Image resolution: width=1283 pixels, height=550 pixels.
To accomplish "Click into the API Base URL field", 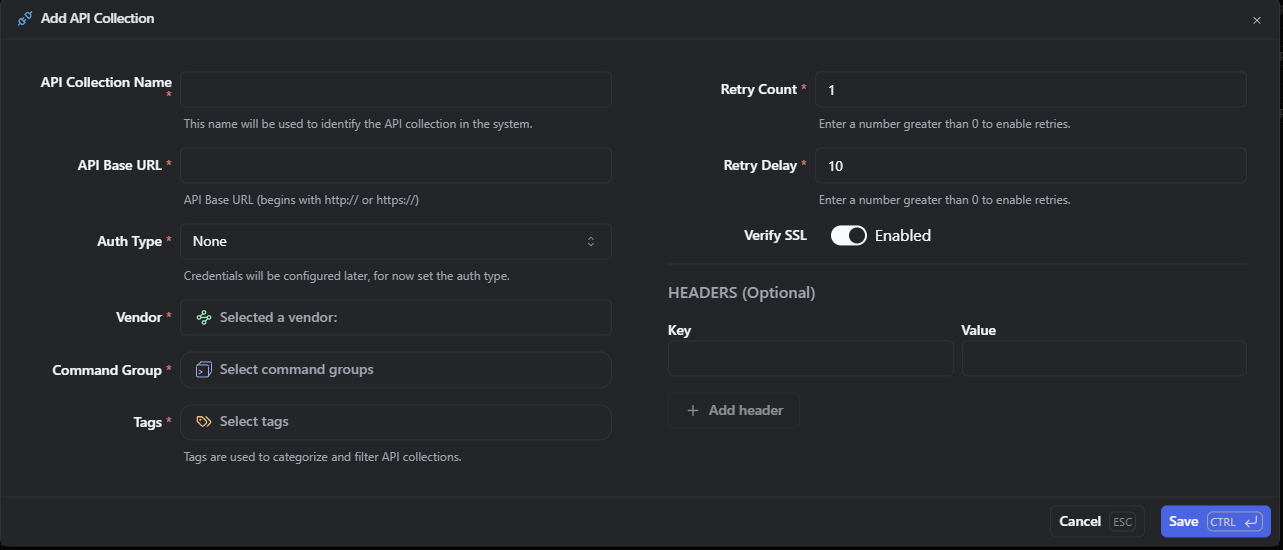I will (395, 165).
